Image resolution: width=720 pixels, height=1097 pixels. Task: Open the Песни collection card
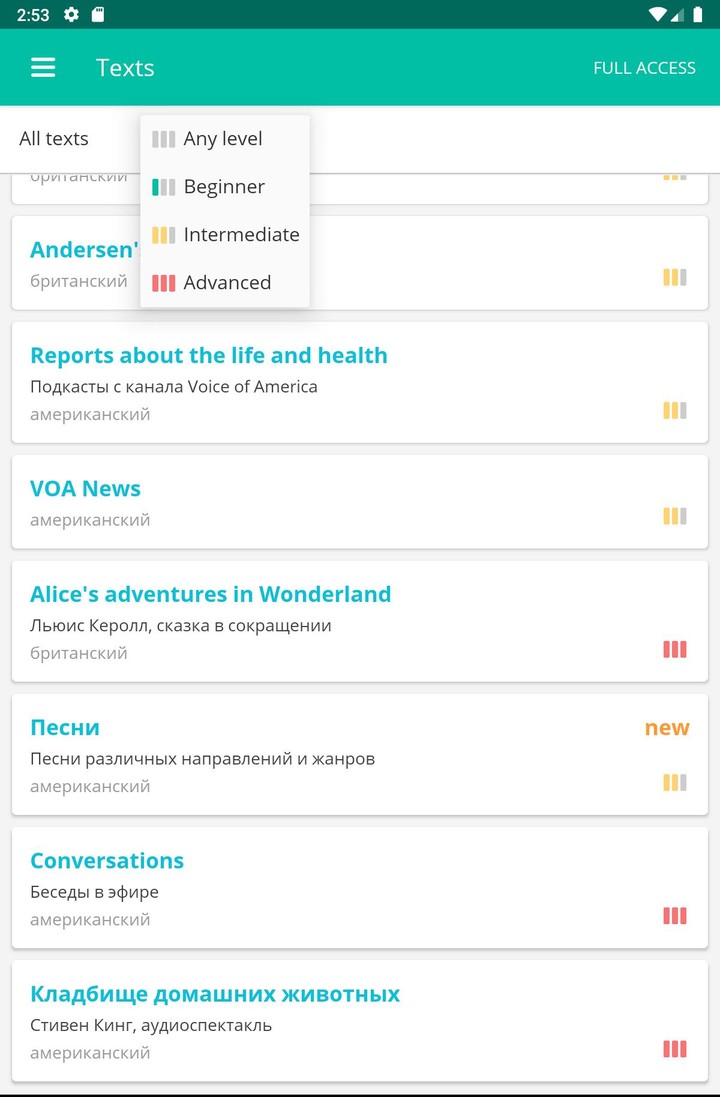[66, 727]
